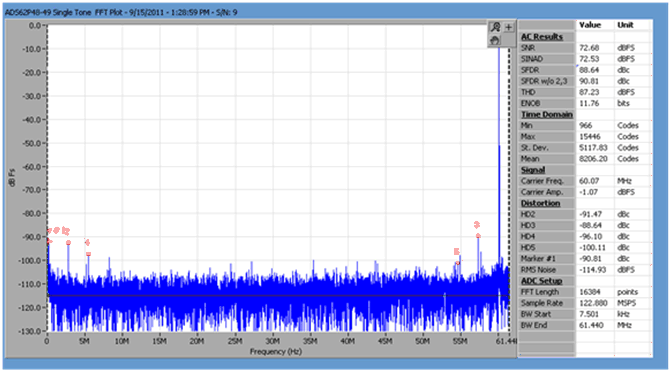Viewport: 670px width, 371px height.
Task: Click the FFT Length value 16384
Action: 590,292
